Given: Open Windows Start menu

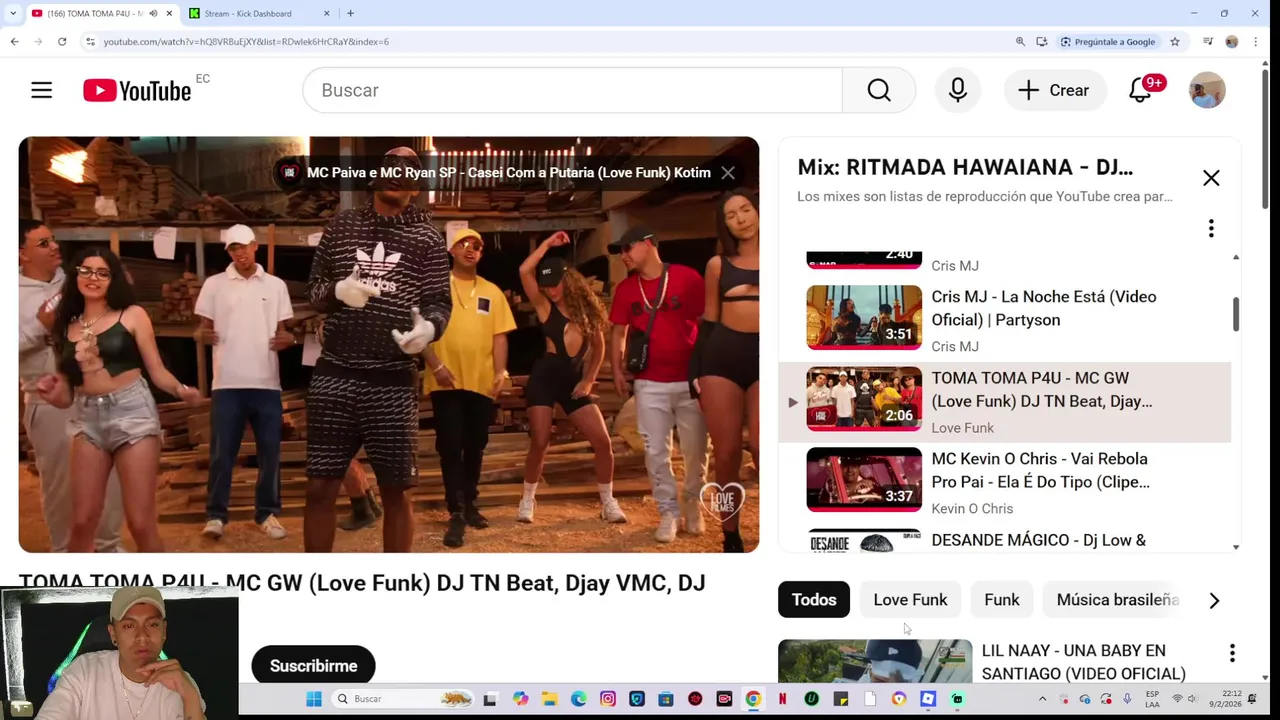Looking at the screenshot, I should point(313,699).
